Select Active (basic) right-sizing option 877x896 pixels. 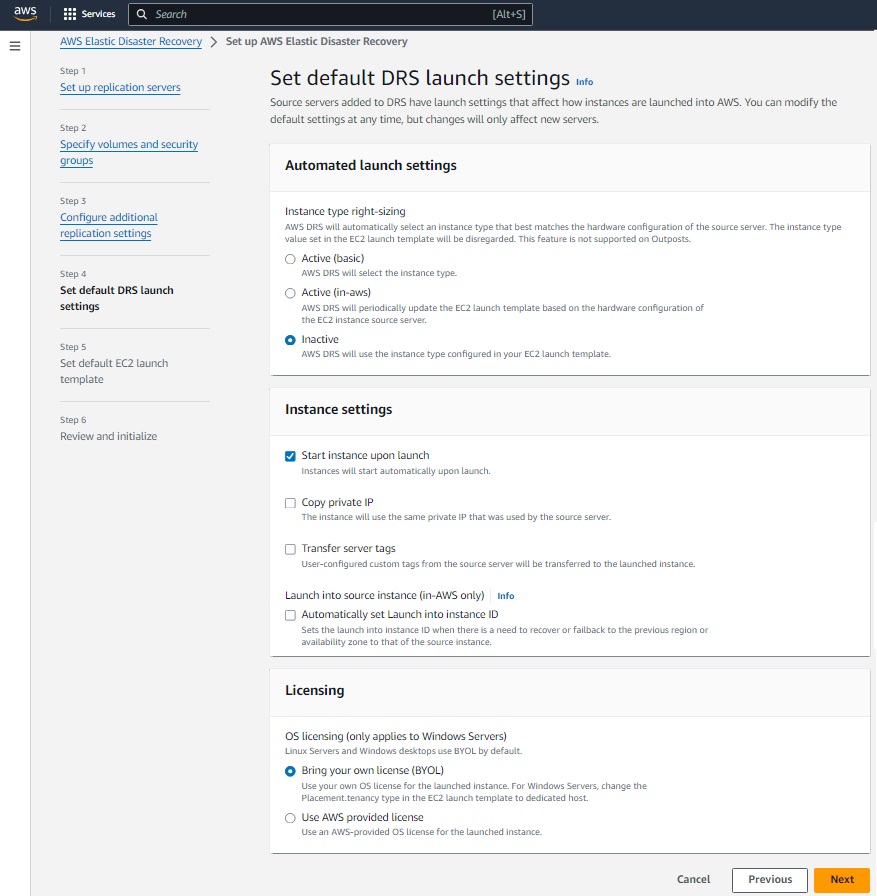tap(291, 259)
